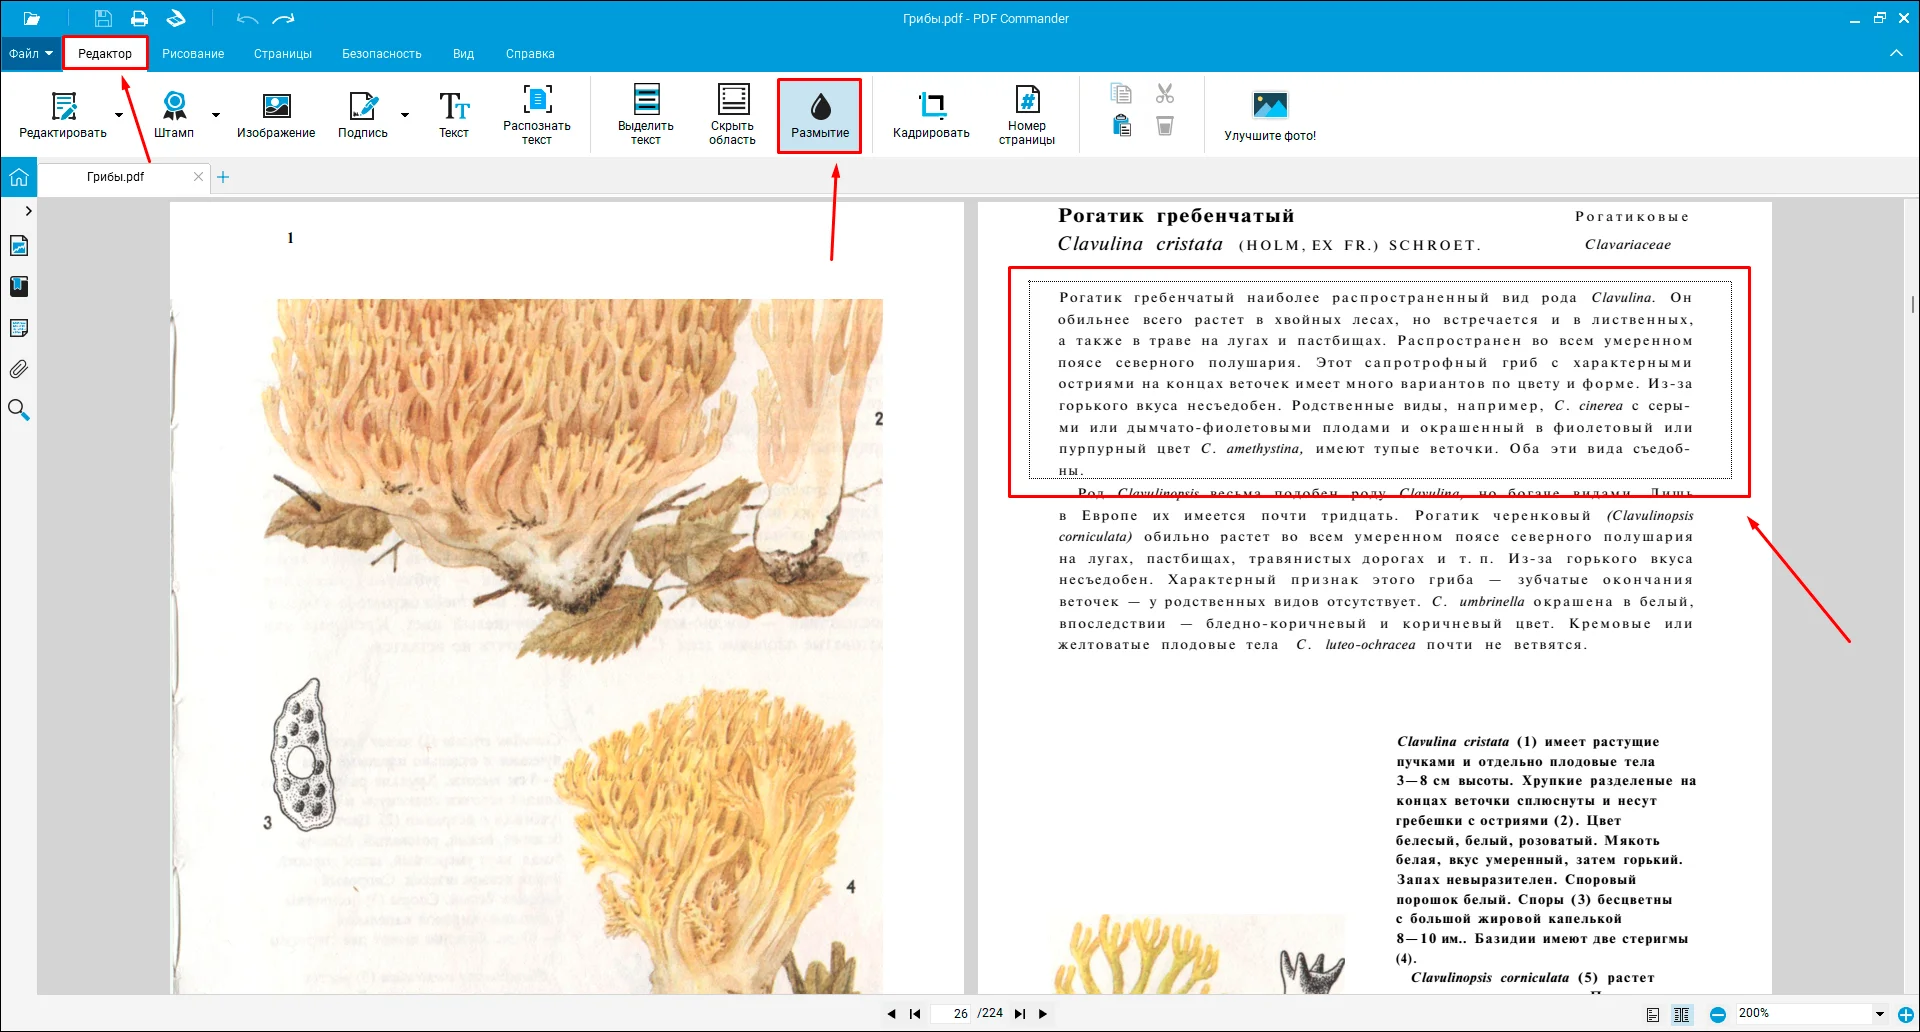
Task: Insert an image with Изображение
Action: 276,115
